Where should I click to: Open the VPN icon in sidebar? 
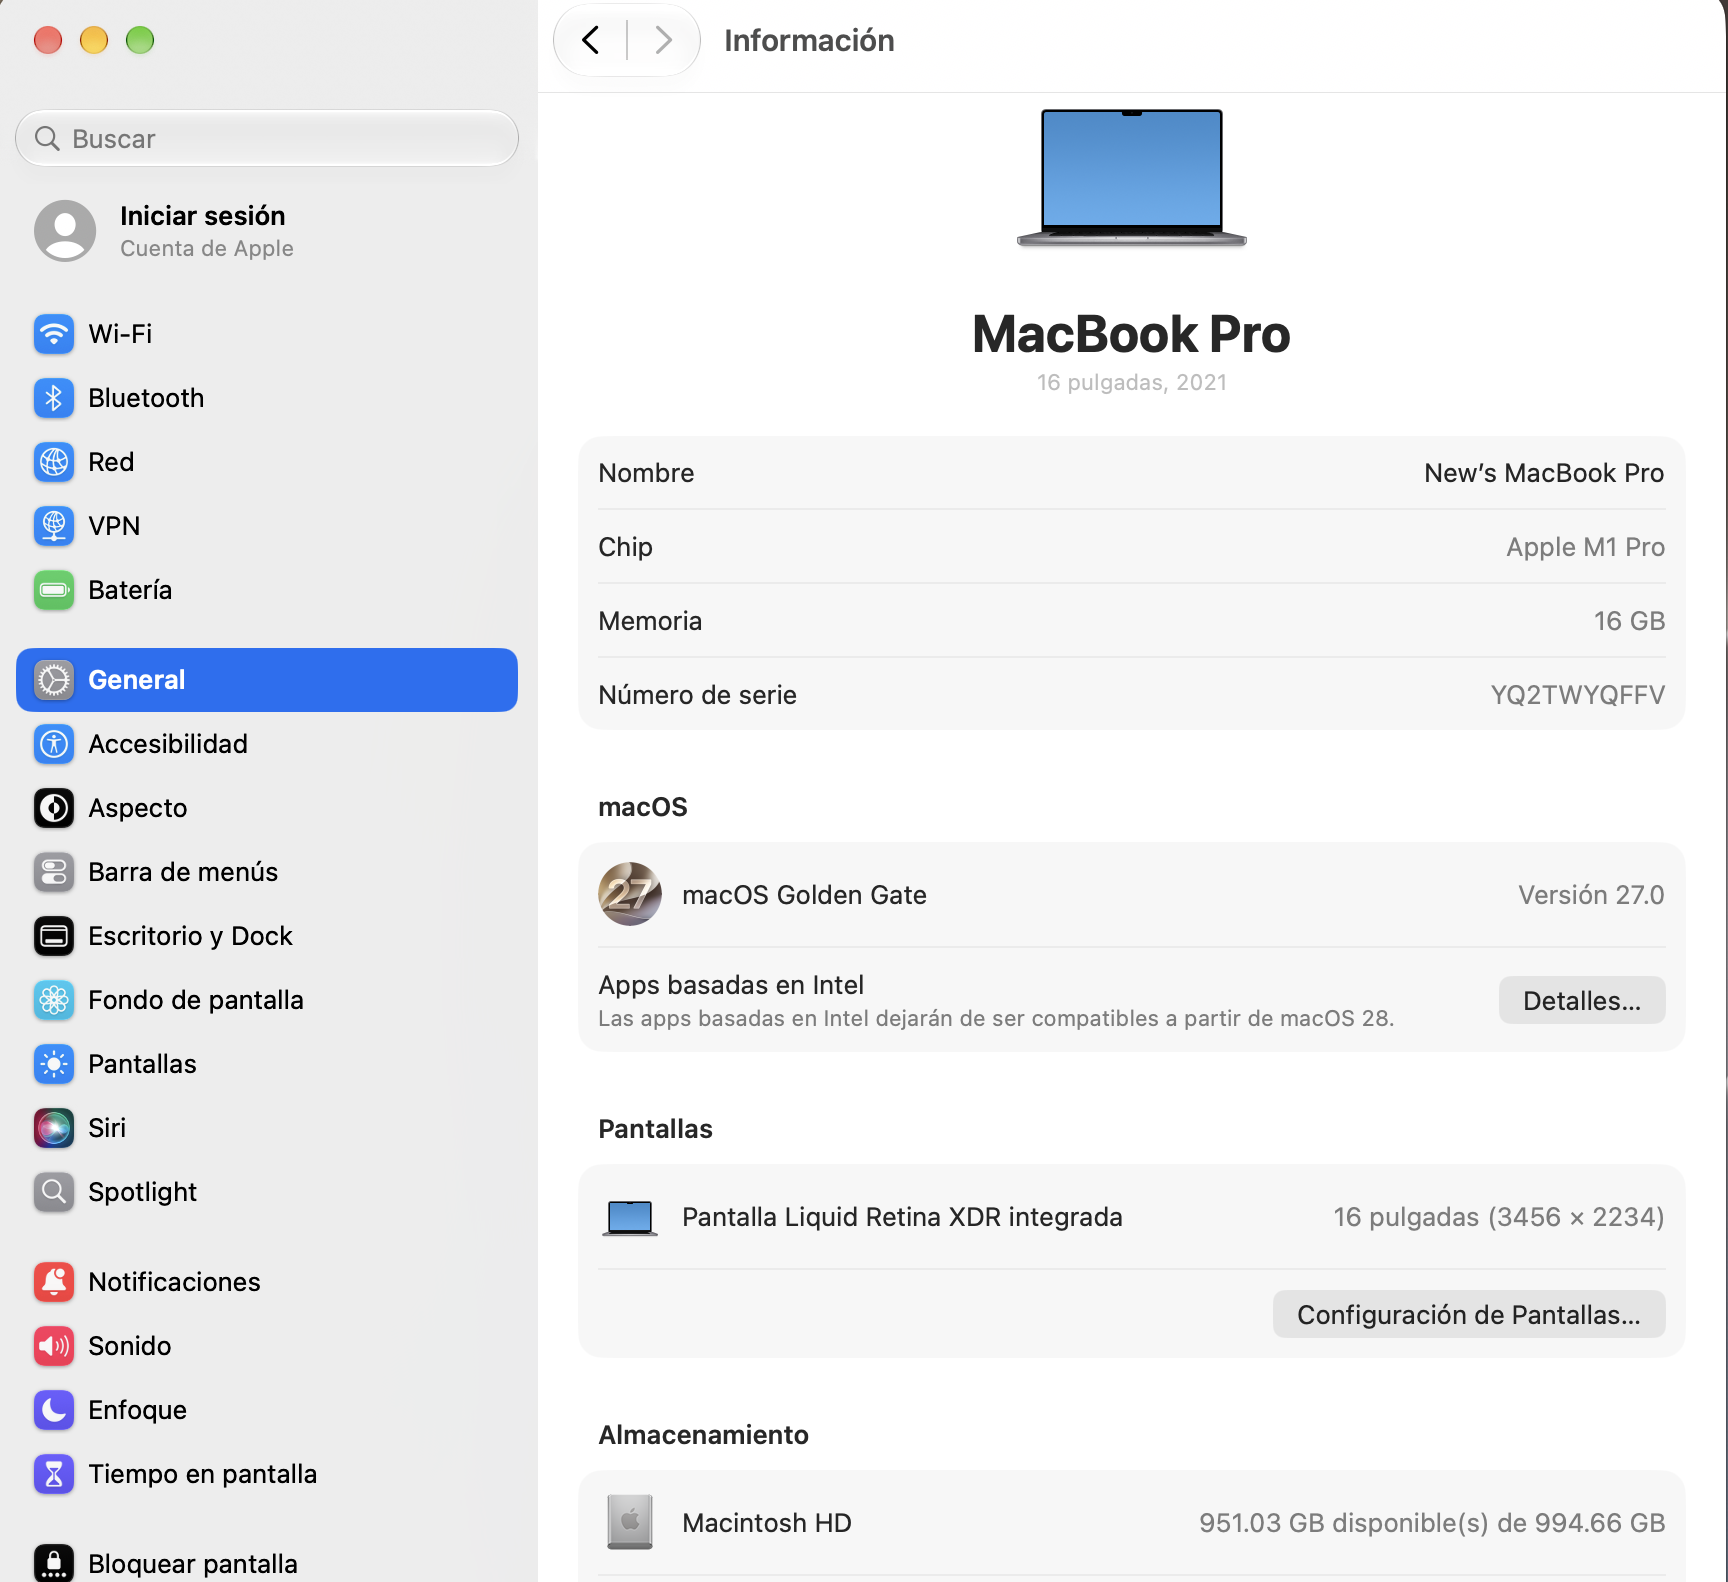click(54, 526)
